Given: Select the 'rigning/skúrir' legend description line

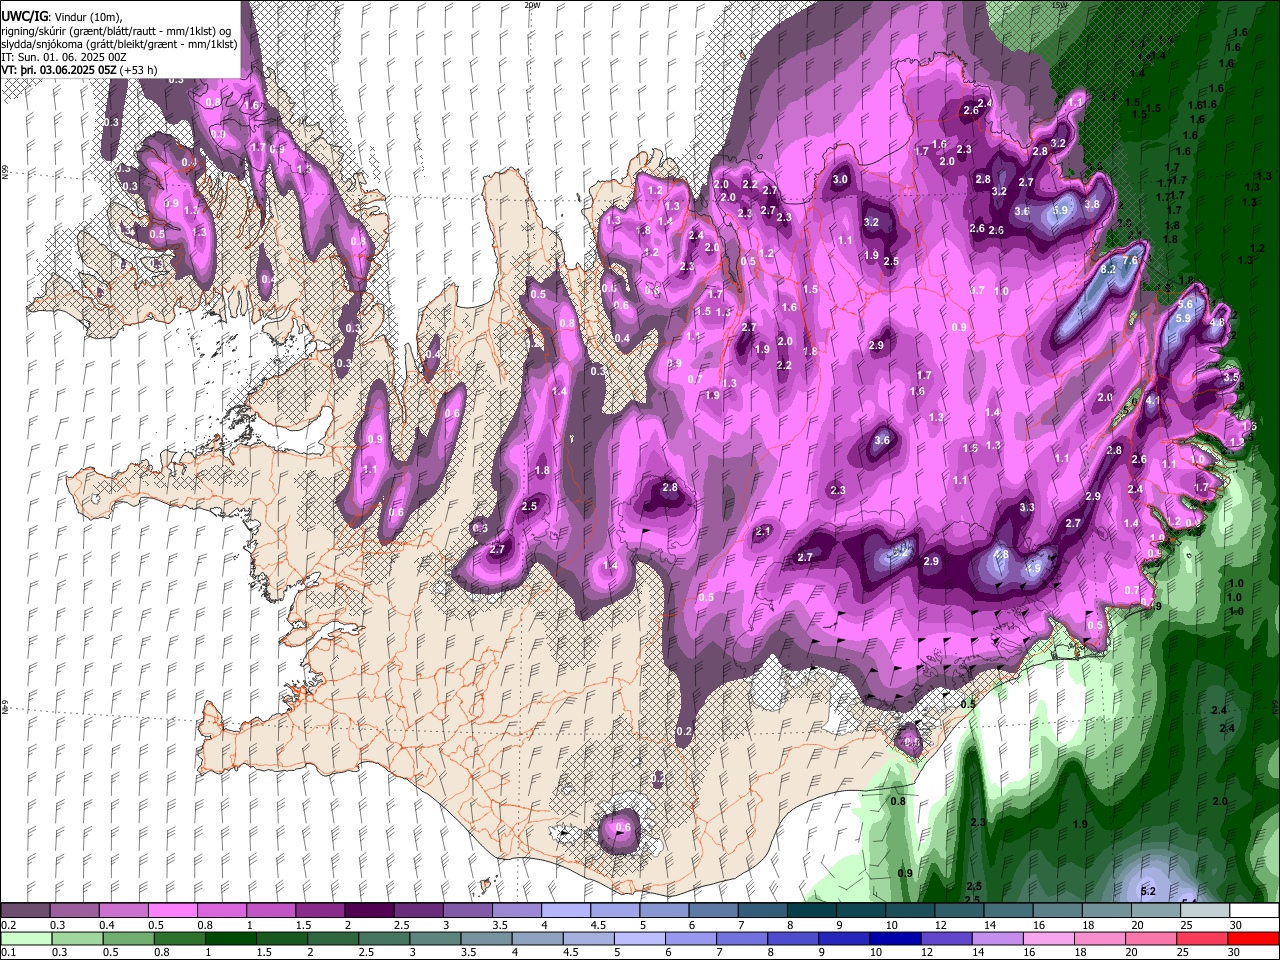Looking at the screenshot, I should [x=116, y=31].
